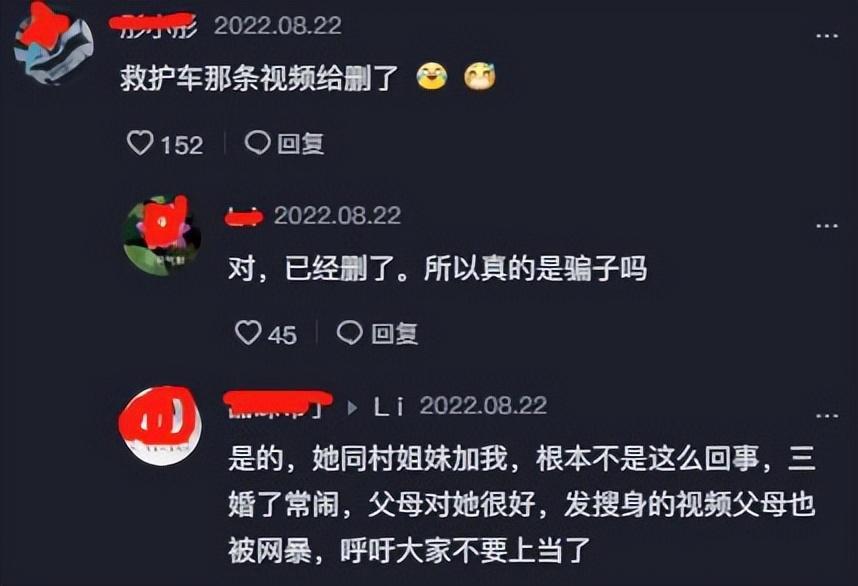This screenshot has height=586, width=858.
Task: Click the reply bubble icon under the second comment
Action: pos(349,333)
